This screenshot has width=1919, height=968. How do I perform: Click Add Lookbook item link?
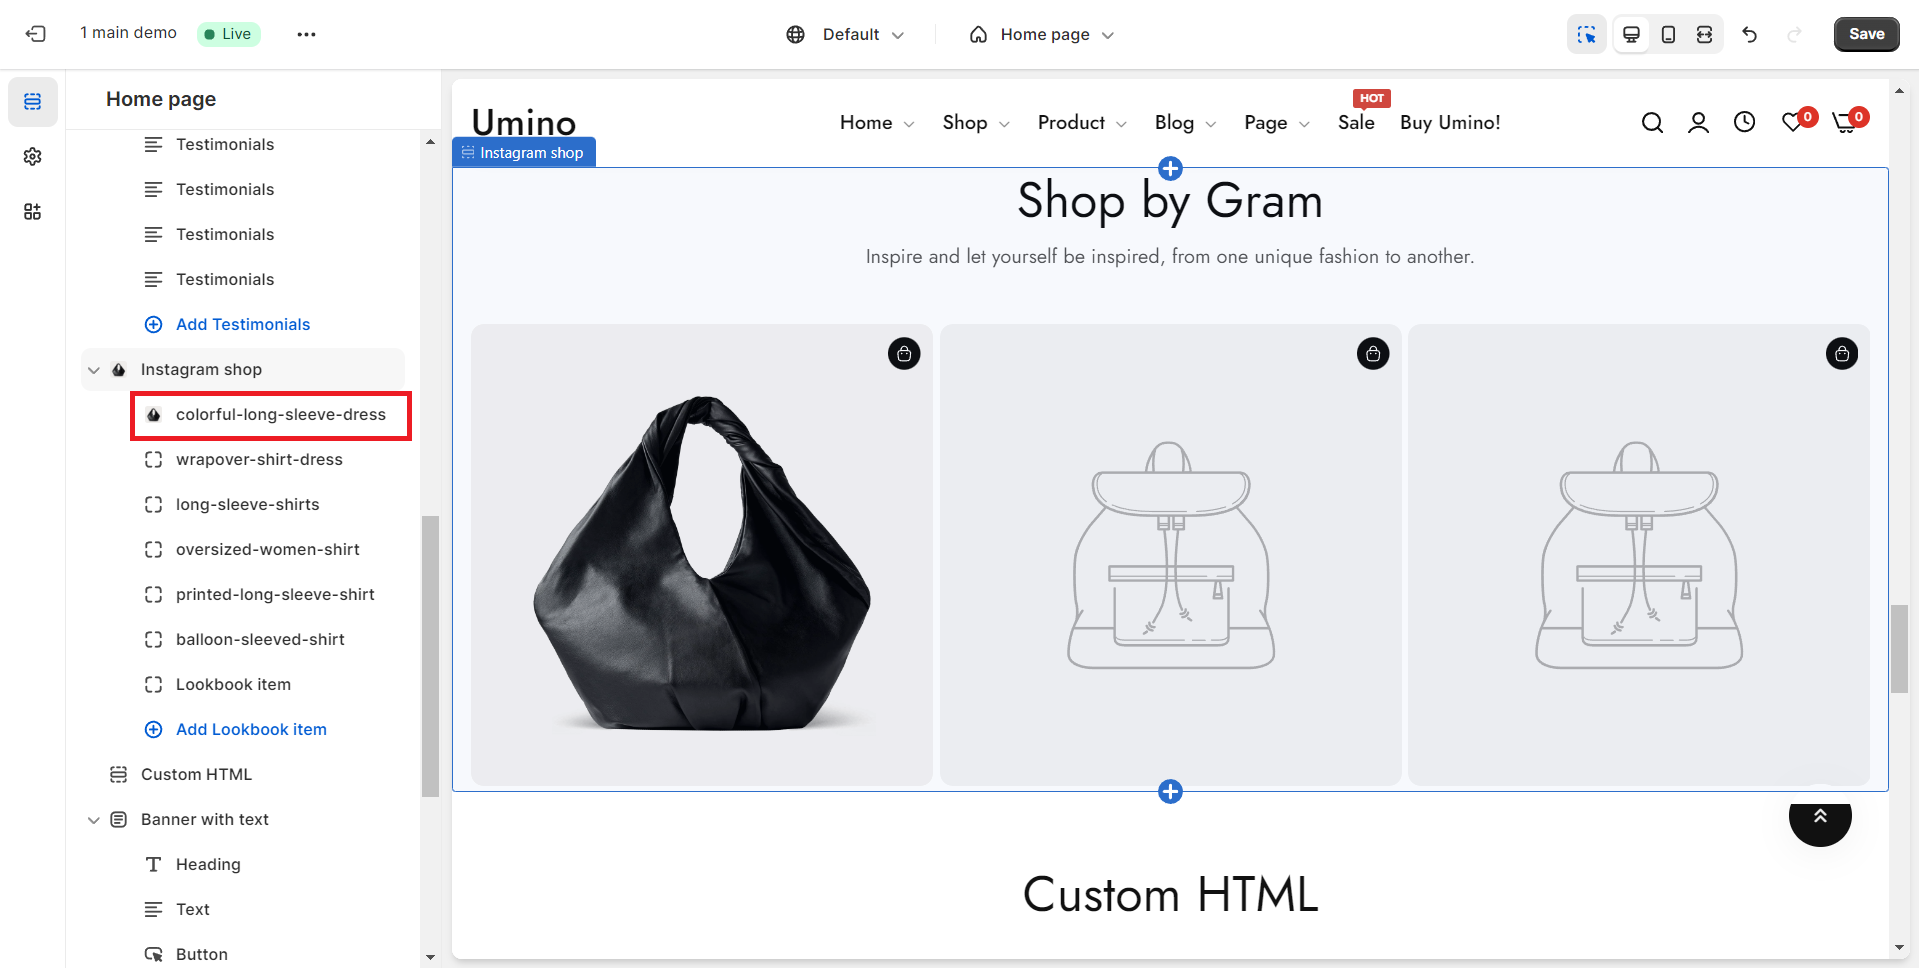tap(251, 730)
